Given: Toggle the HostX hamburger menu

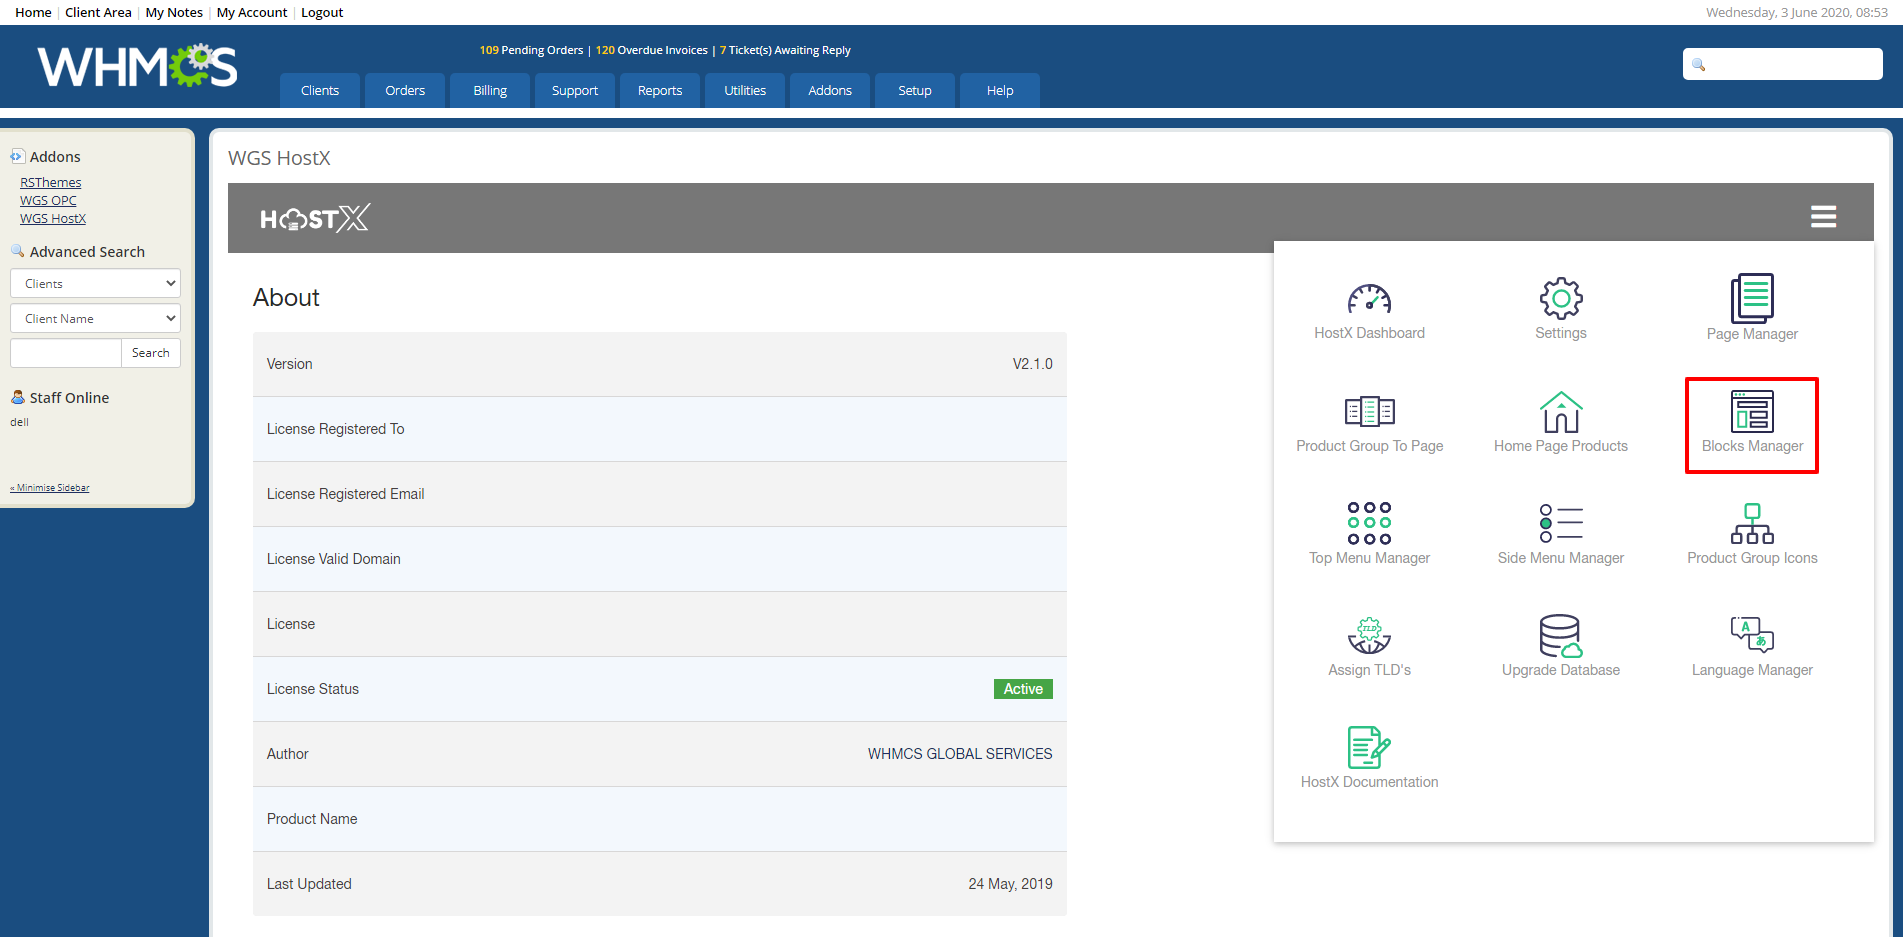Looking at the screenshot, I should click(1823, 217).
